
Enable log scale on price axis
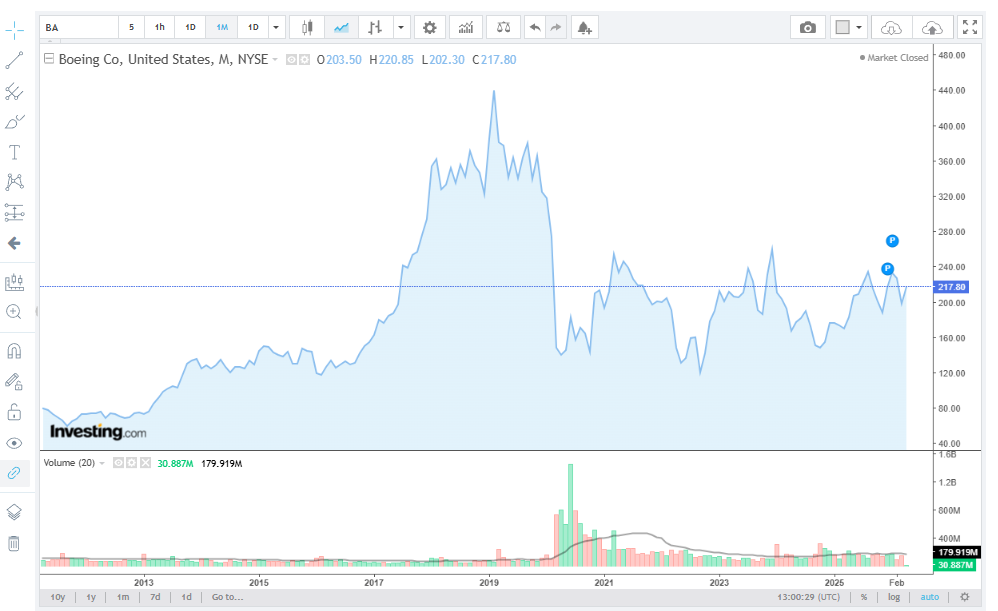893,597
